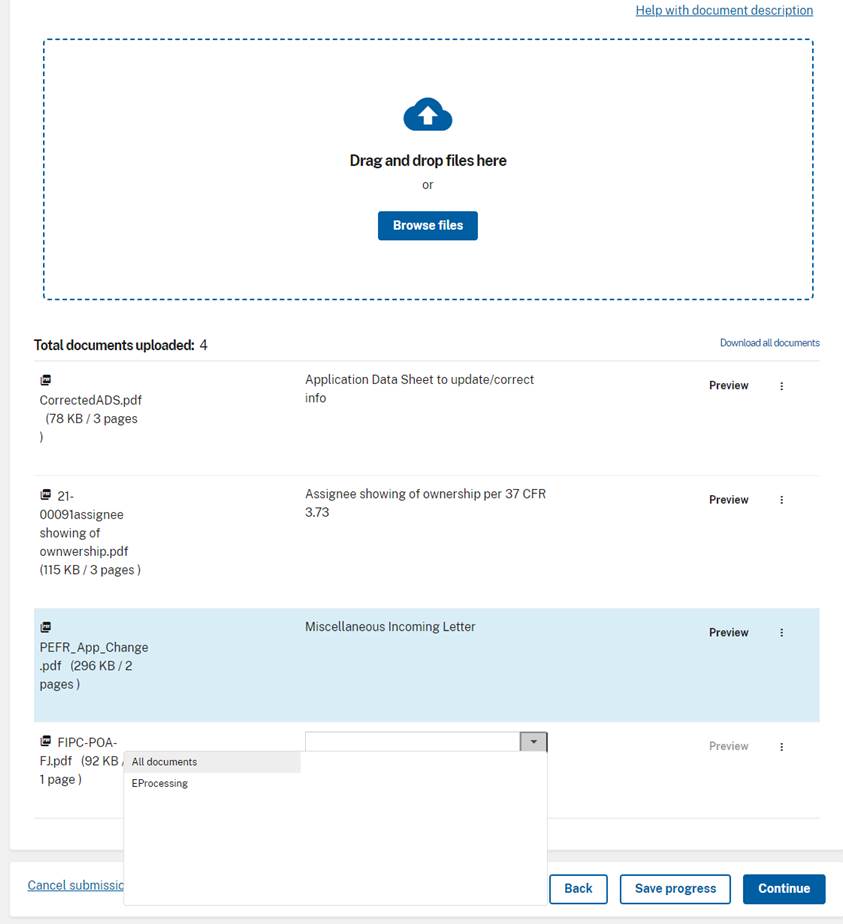Click the document description dropdown arrow
The image size is (843, 924).
[x=534, y=742]
